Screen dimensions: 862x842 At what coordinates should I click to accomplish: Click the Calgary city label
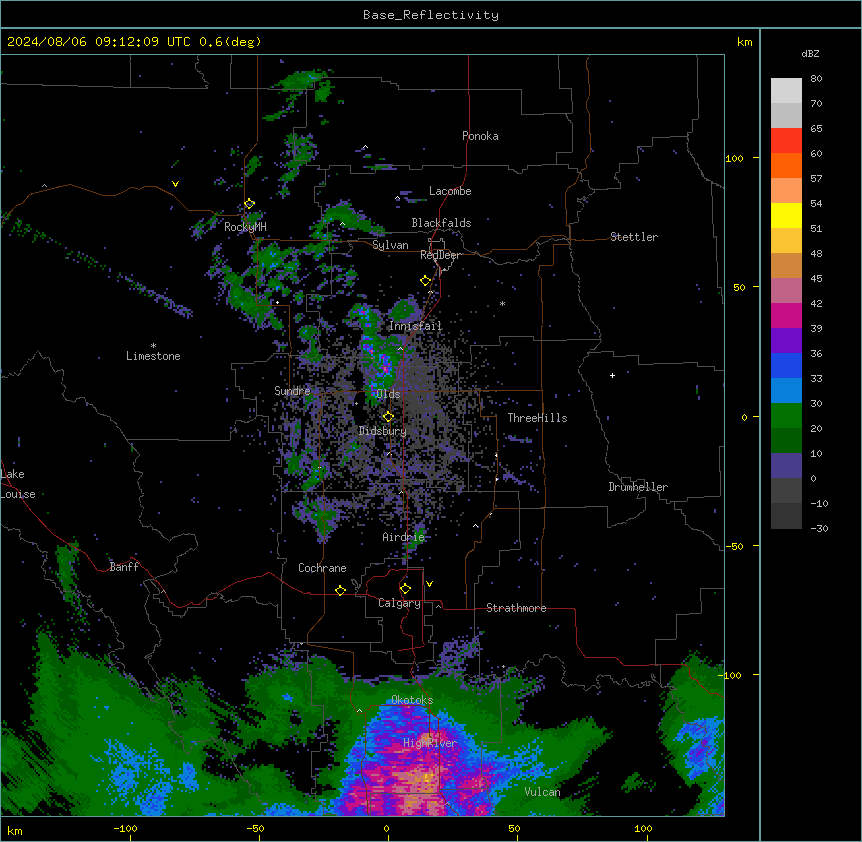[399, 603]
